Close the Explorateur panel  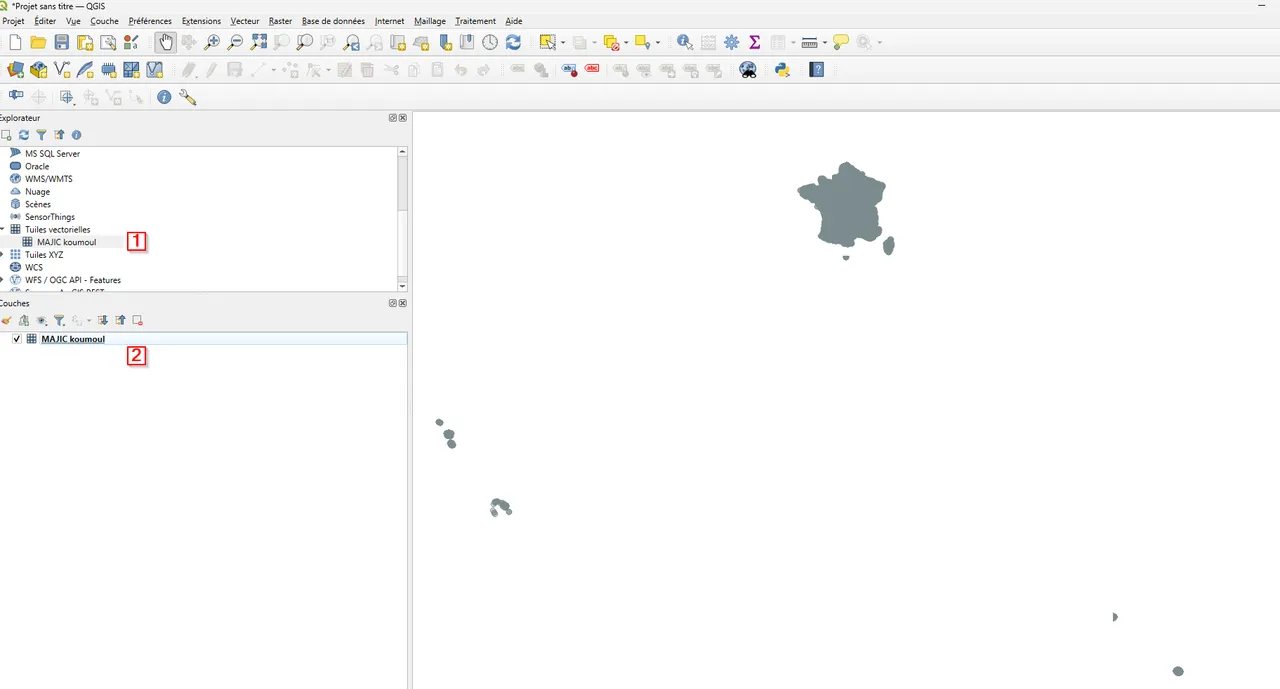[403, 118]
